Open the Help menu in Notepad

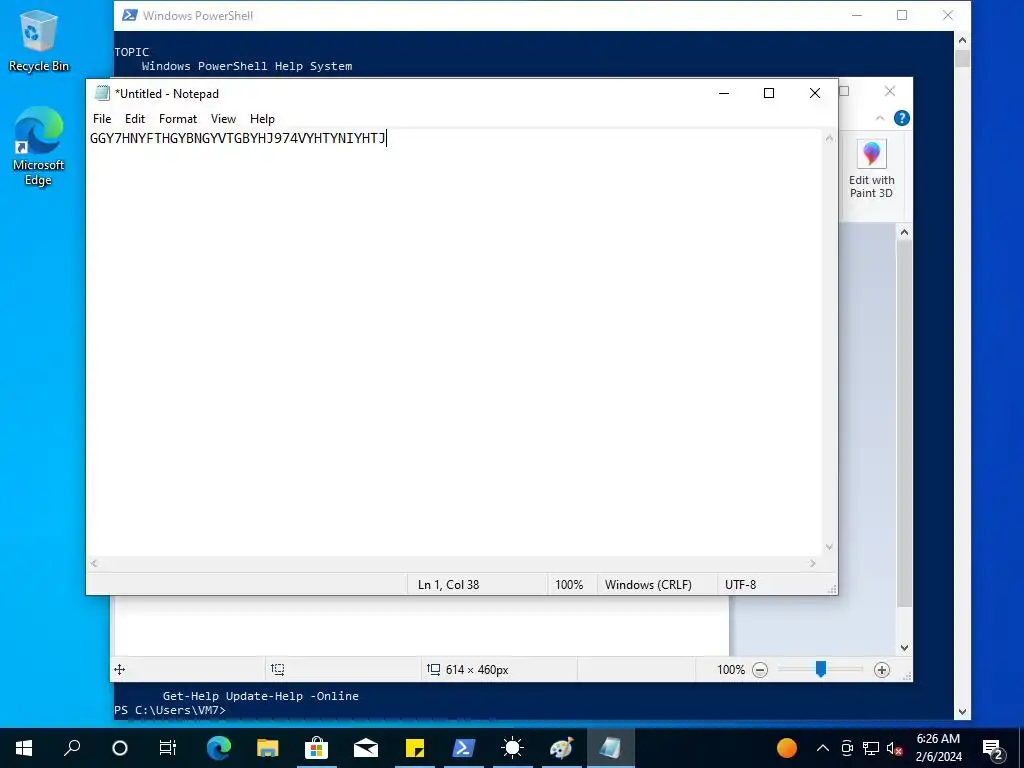click(262, 119)
